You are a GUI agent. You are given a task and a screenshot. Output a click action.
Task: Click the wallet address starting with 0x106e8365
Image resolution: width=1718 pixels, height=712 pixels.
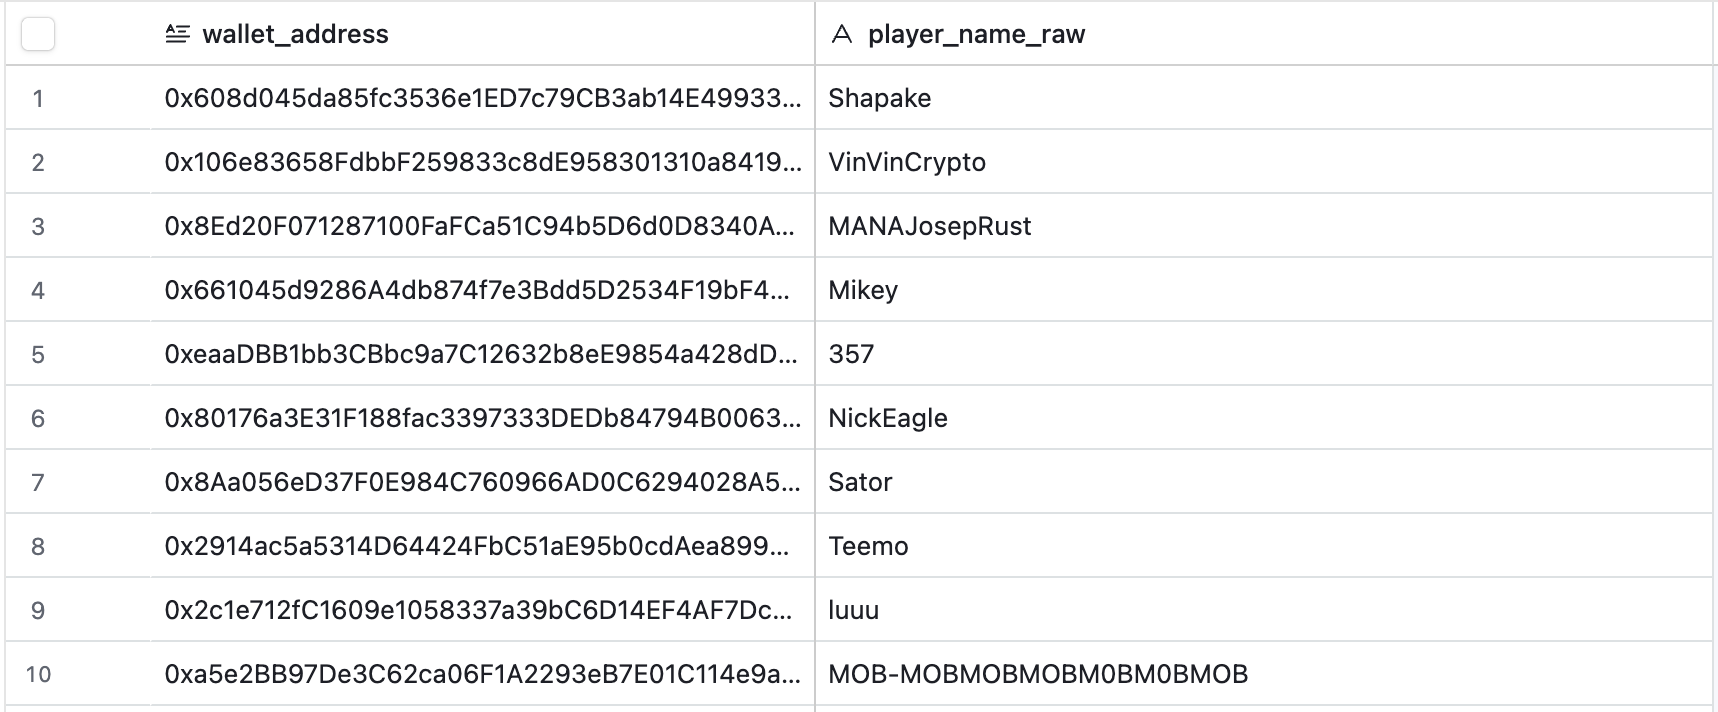pos(482,162)
